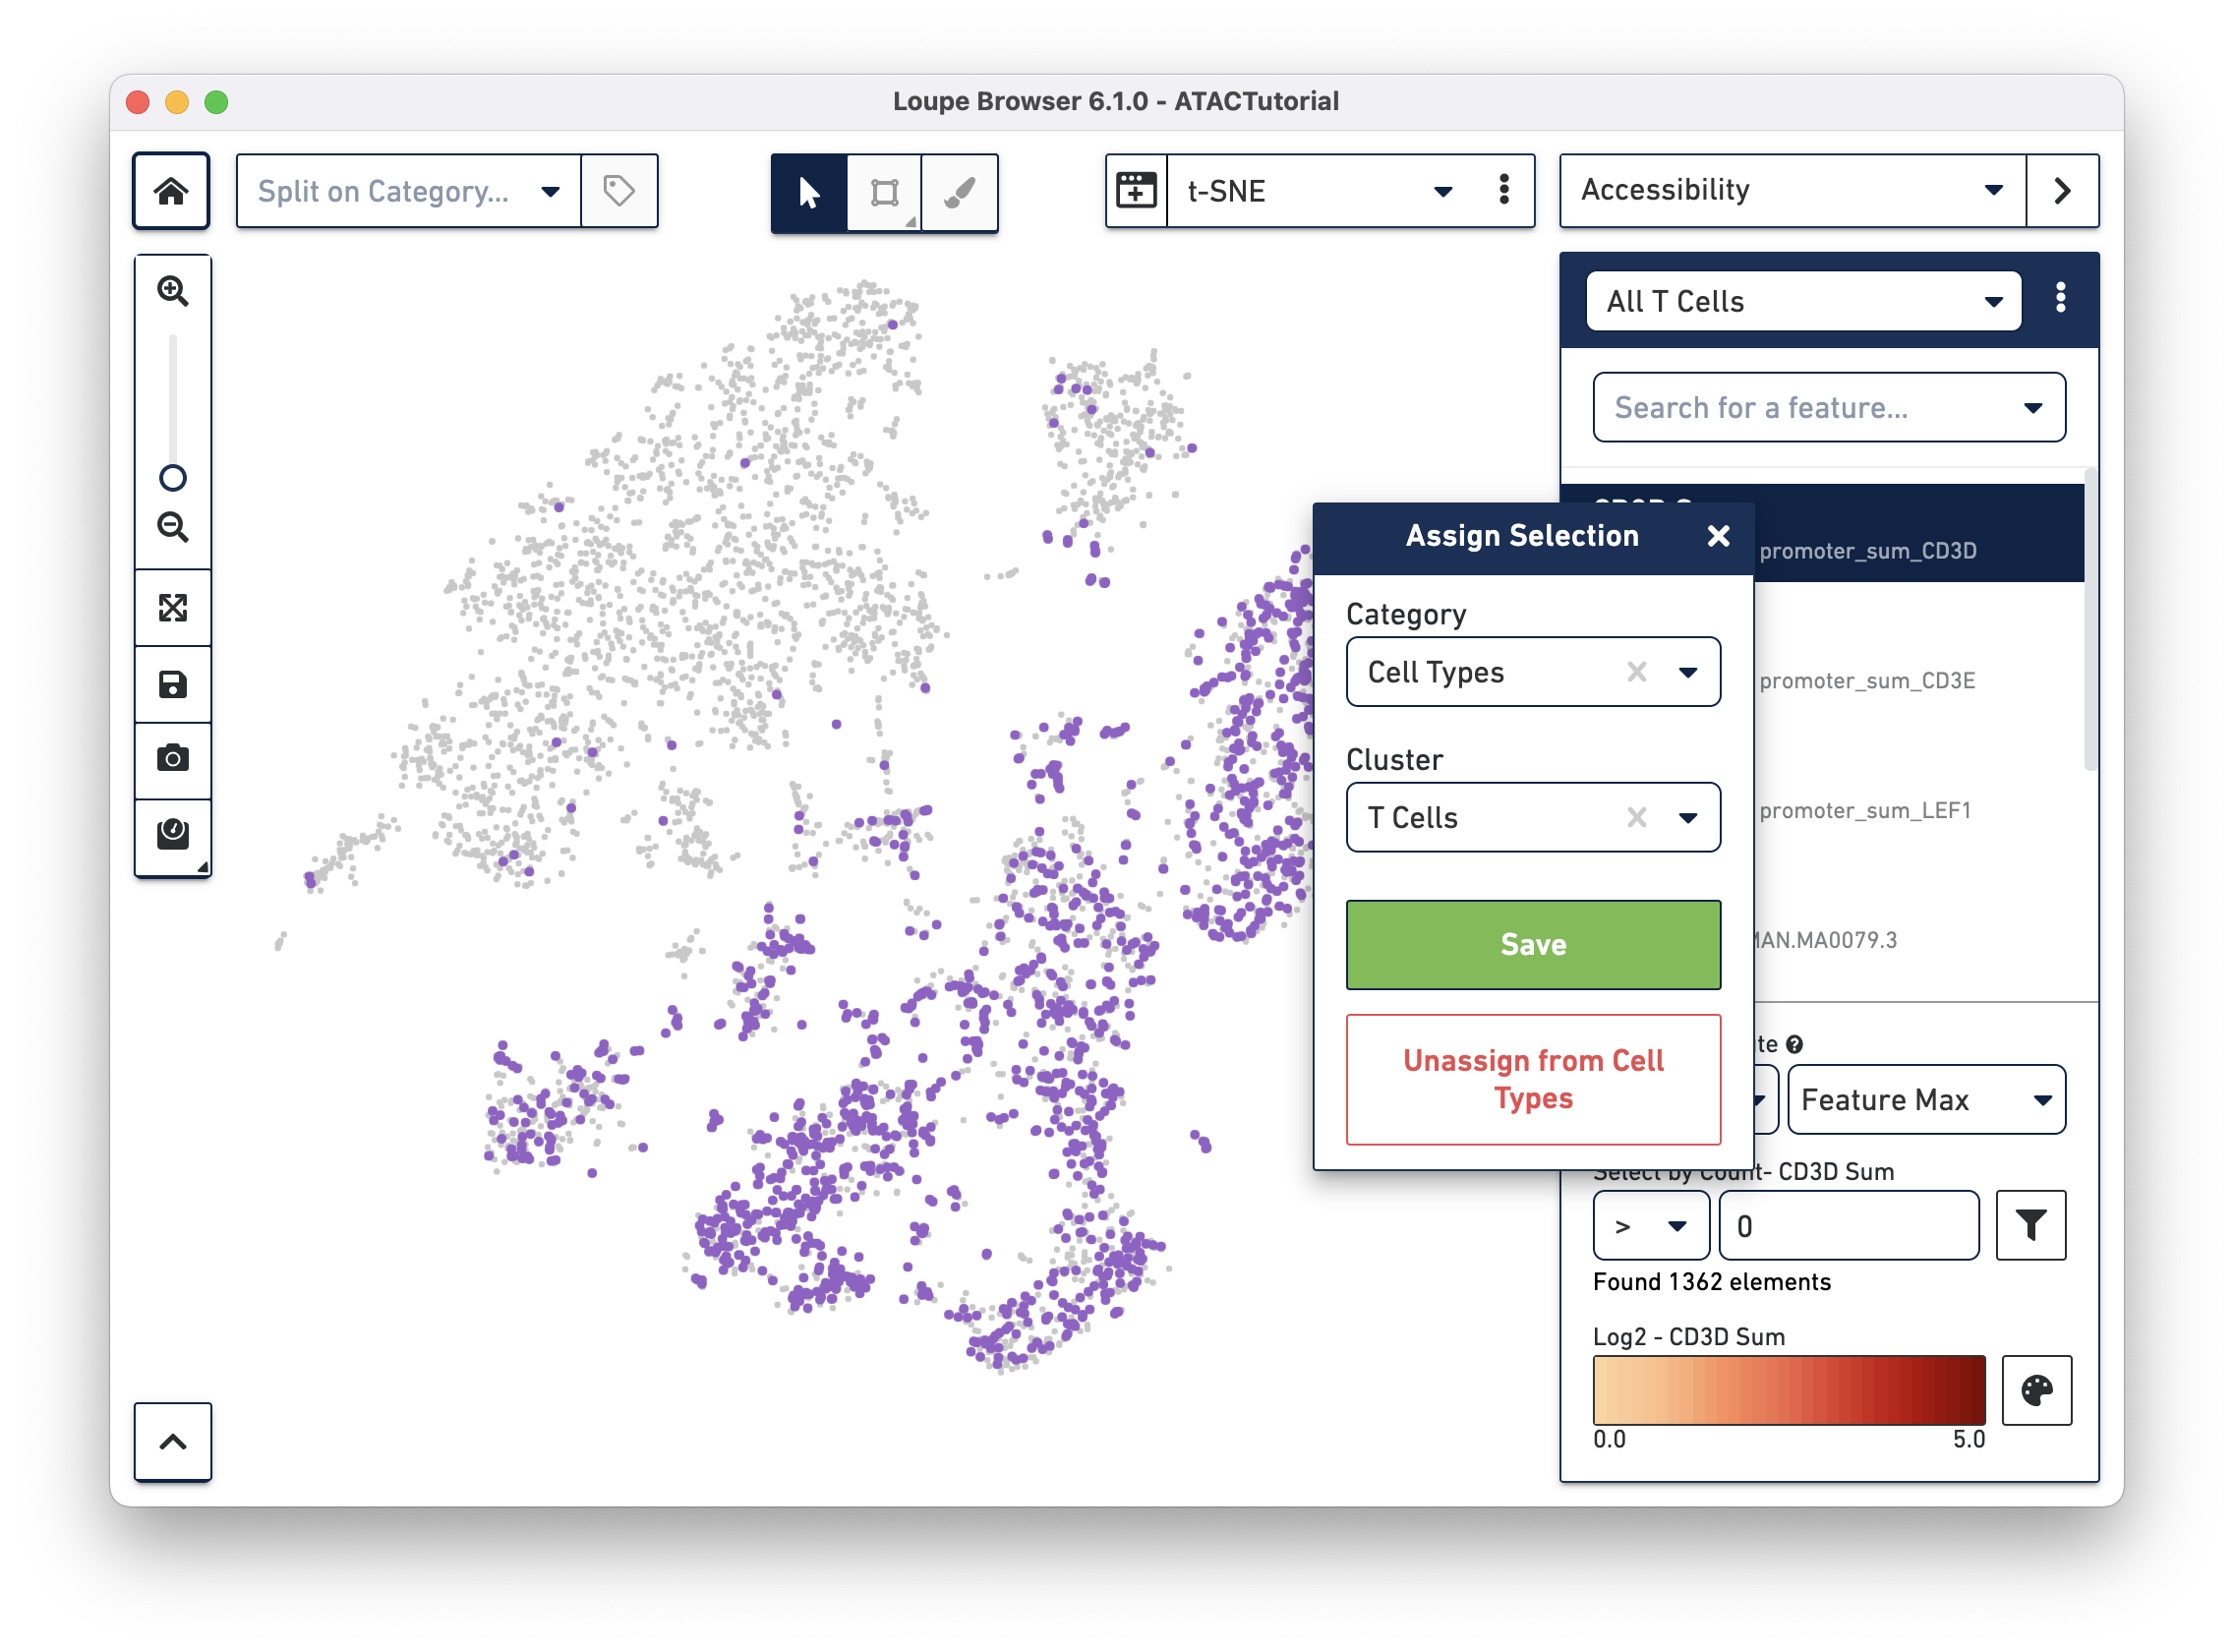Reset the plot view to fit
The height and width of the screenshot is (1652, 2234).
coord(173,608)
